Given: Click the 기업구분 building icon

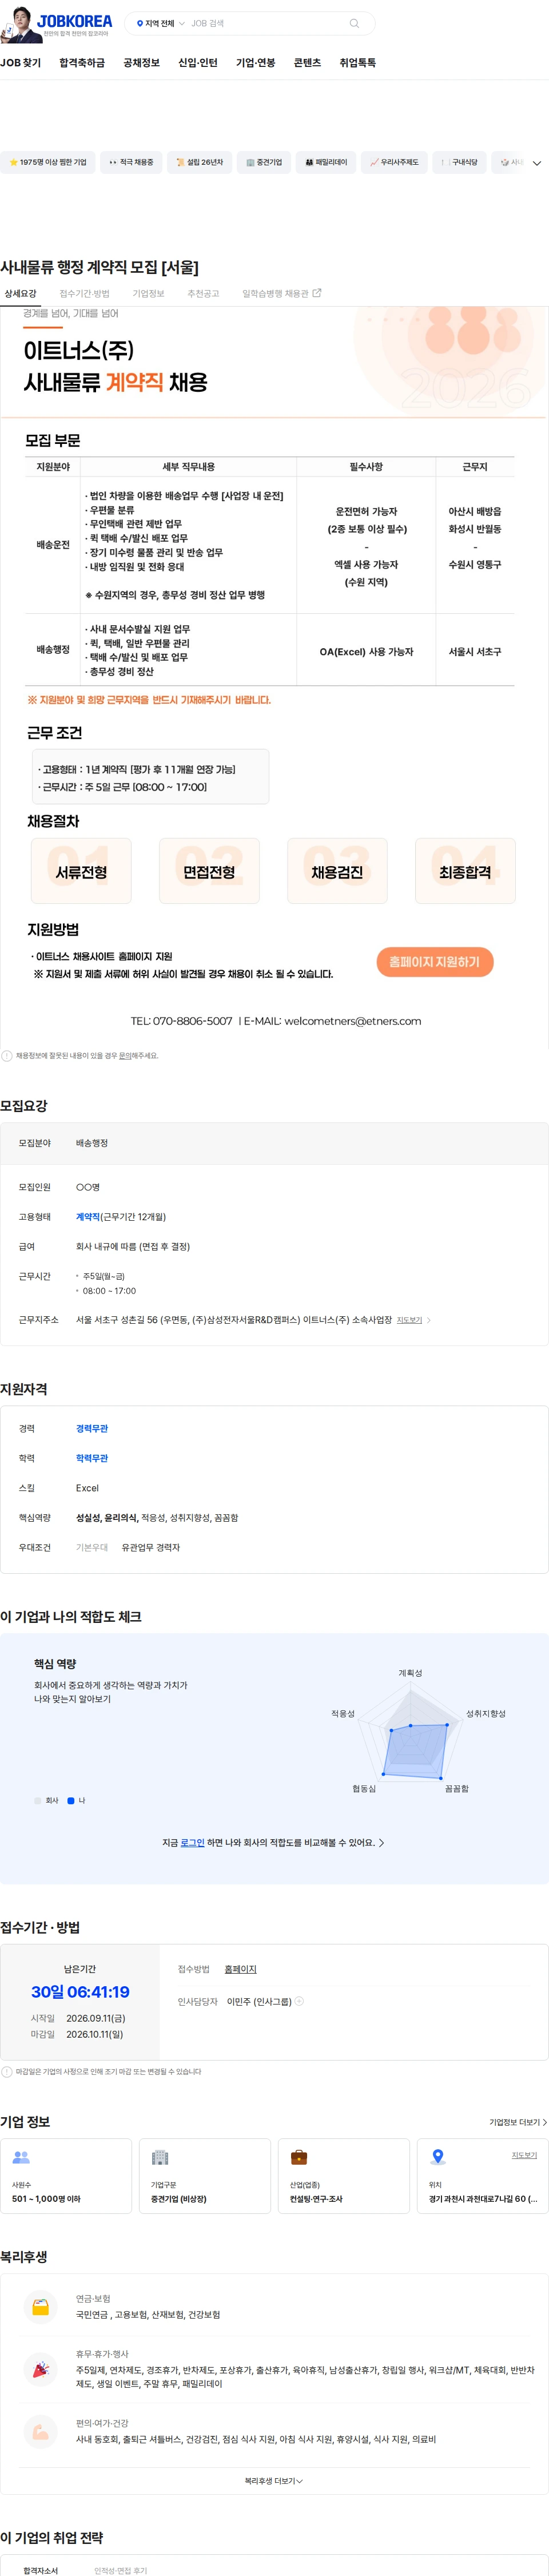Looking at the screenshot, I should (x=160, y=2157).
